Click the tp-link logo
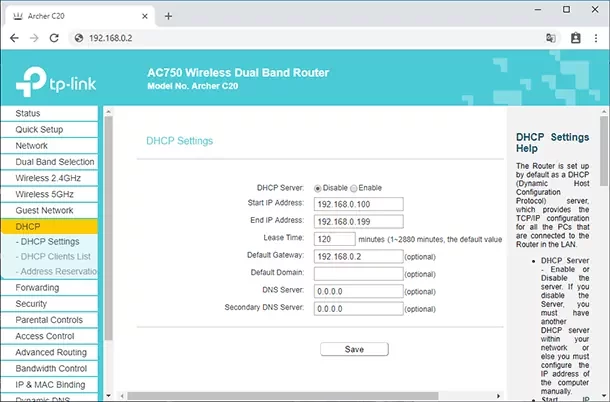610x402 pixels. tap(56, 81)
